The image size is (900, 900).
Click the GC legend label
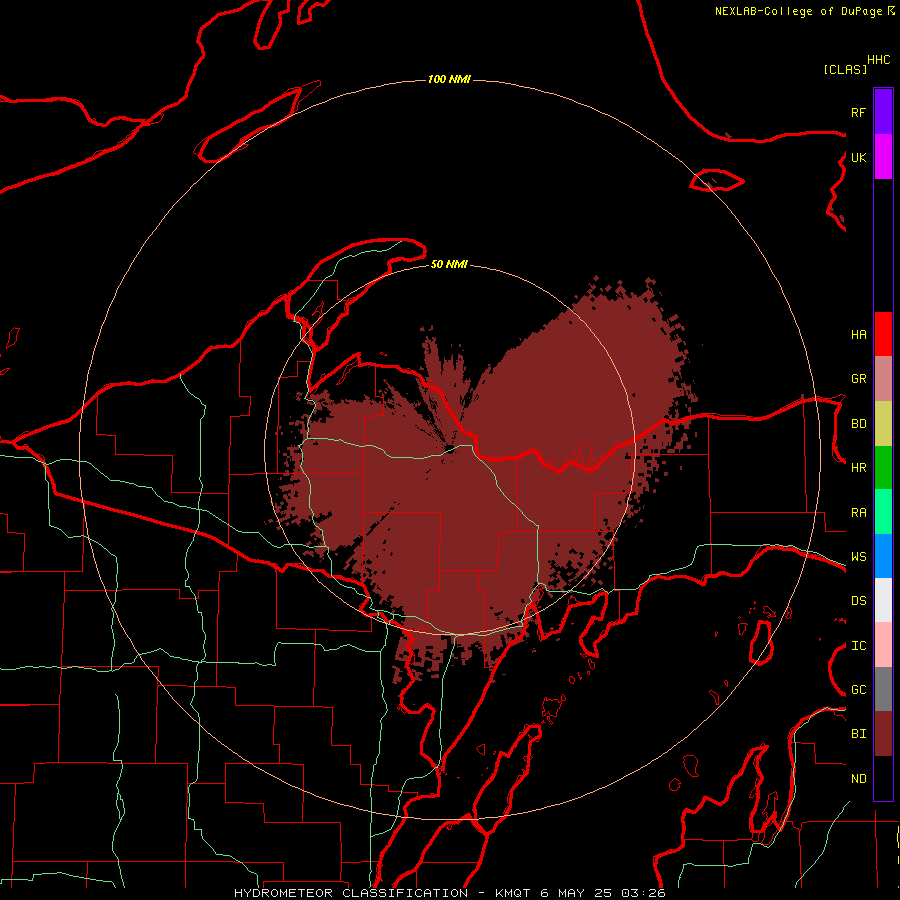(x=858, y=690)
